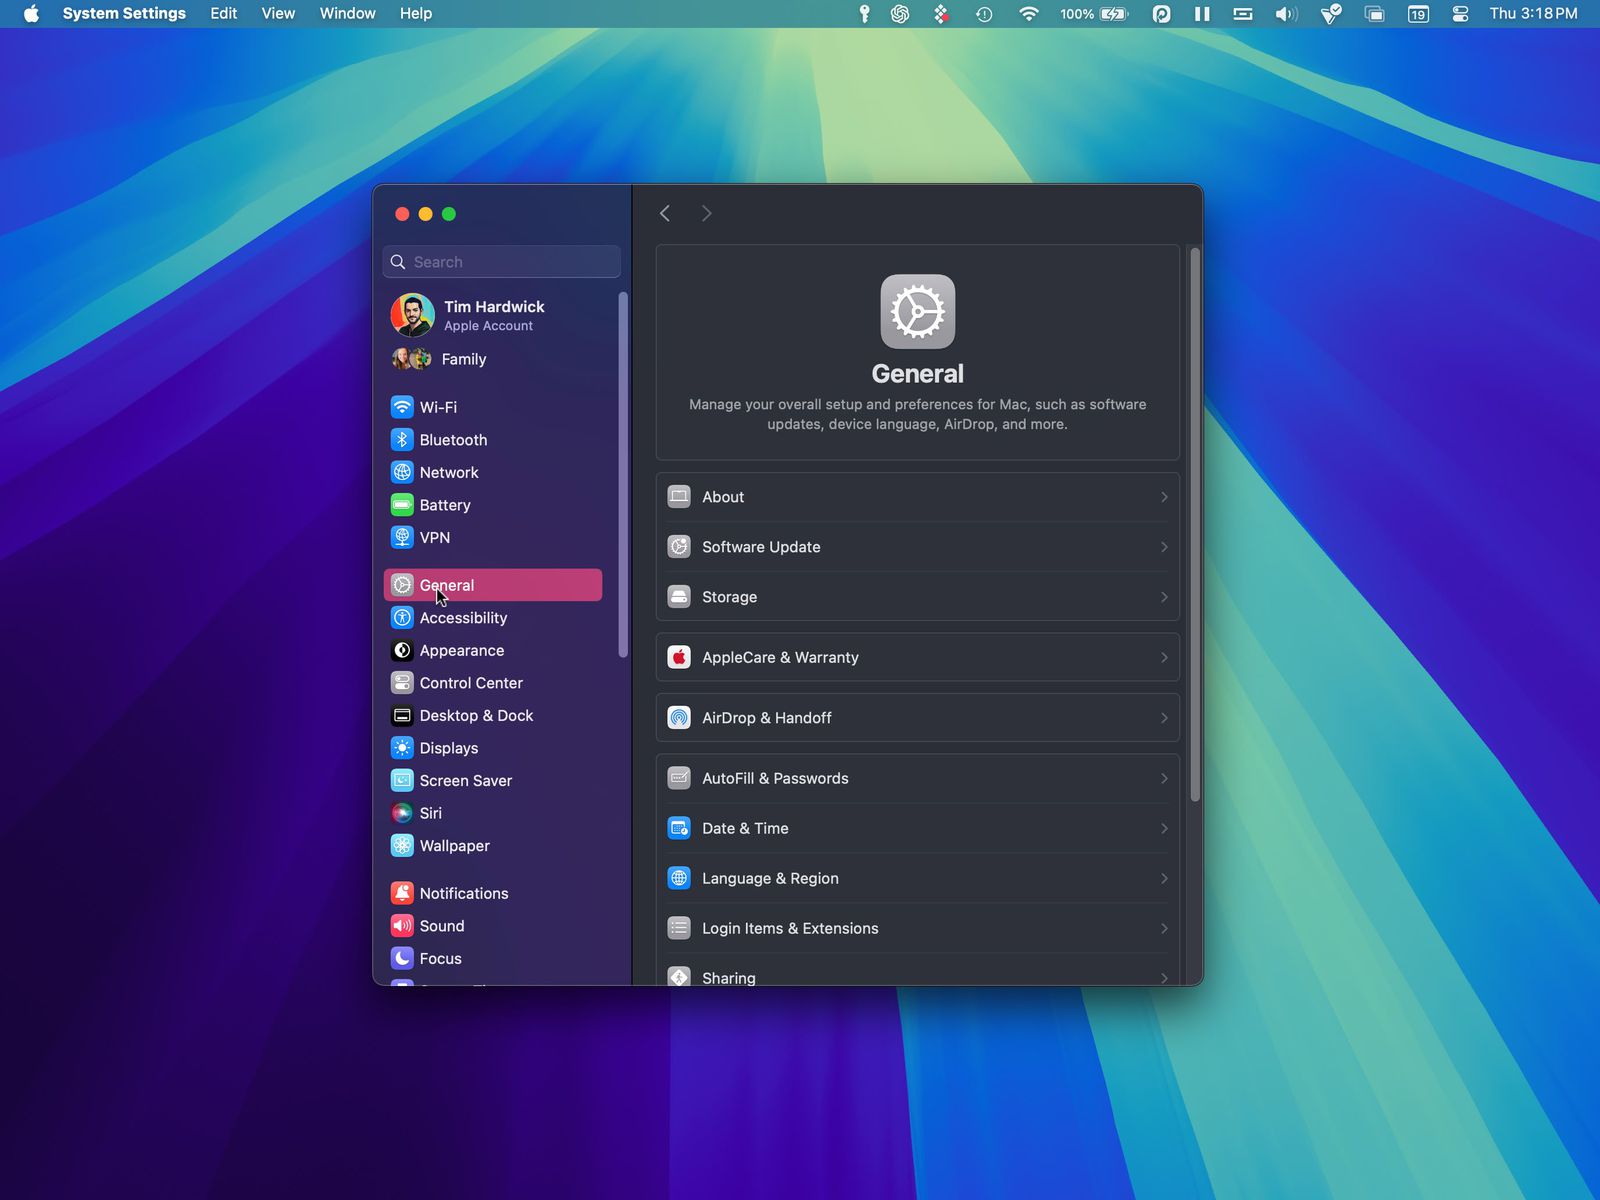Image resolution: width=1600 pixels, height=1200 pixels.
Task: Click the Date & Time calendar icon
Action: (x=679, y=828)
